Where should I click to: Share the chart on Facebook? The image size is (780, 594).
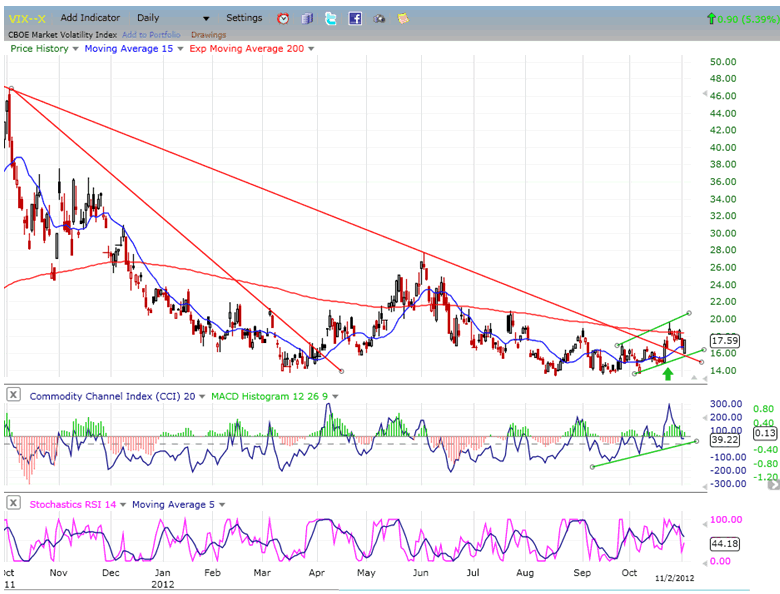point(355,18)
